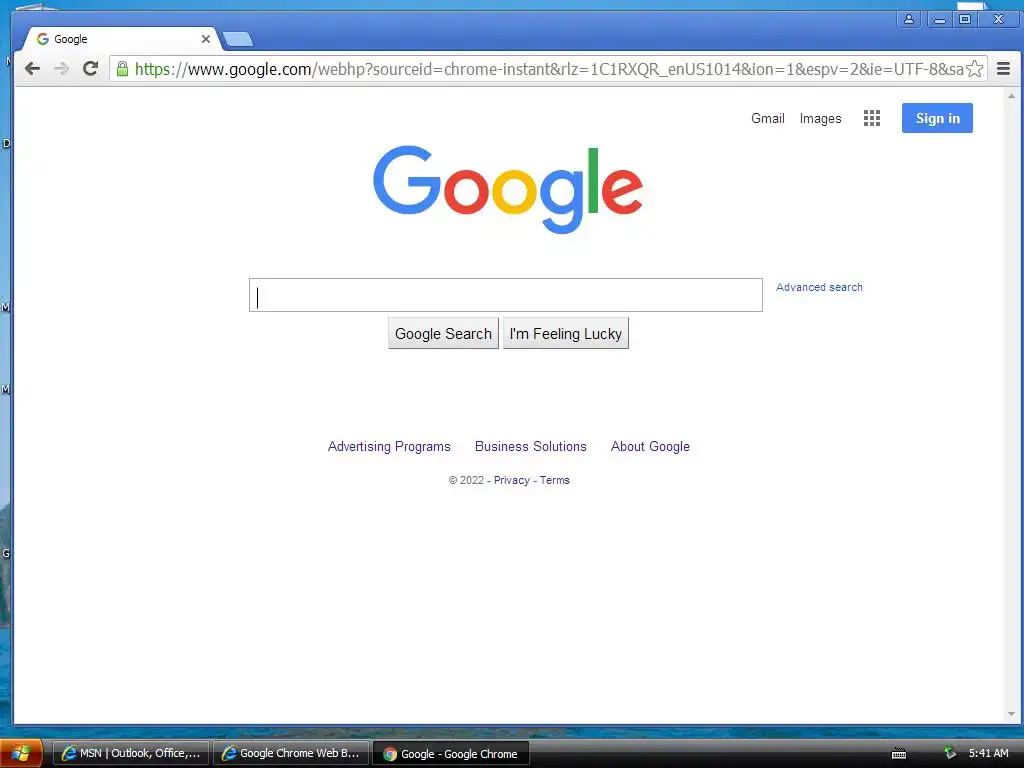Click the keyboard icon in system tray
Image resolution: width=1024 pixels, height=768 pixels.
899,754
